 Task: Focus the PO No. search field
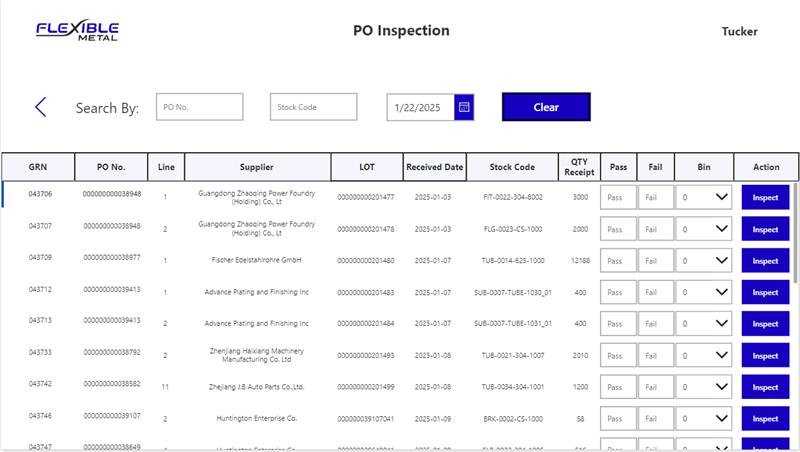[199, 107]
